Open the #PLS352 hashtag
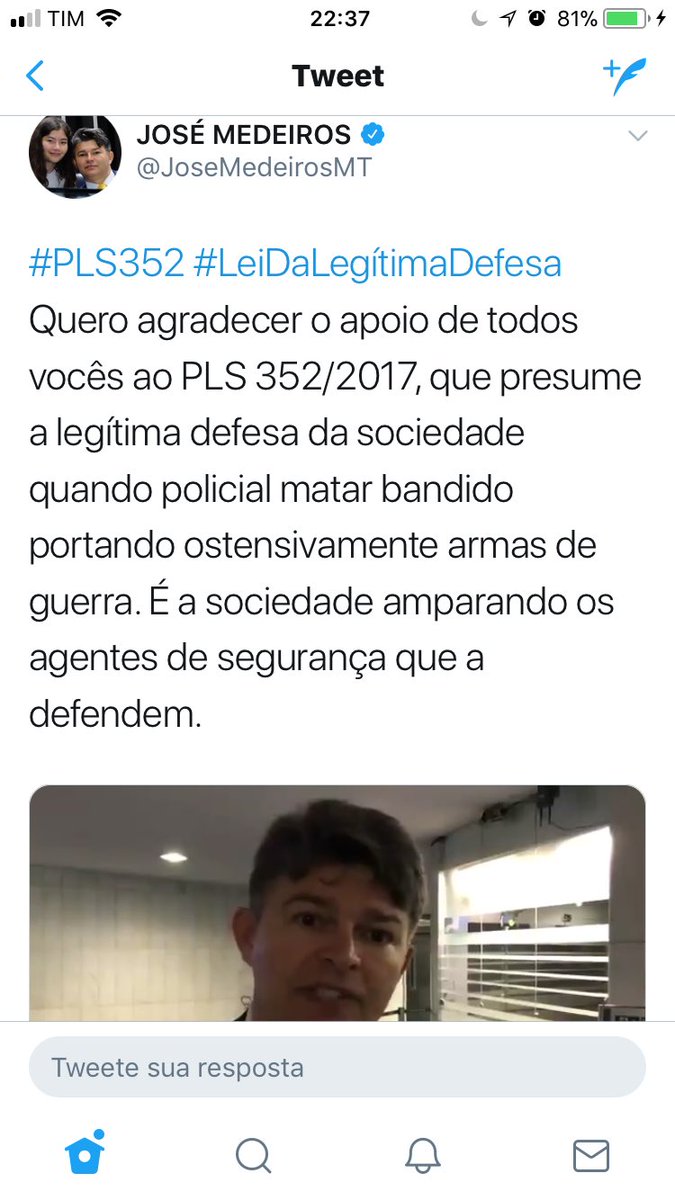675x1200 pixels. [107, 264]
